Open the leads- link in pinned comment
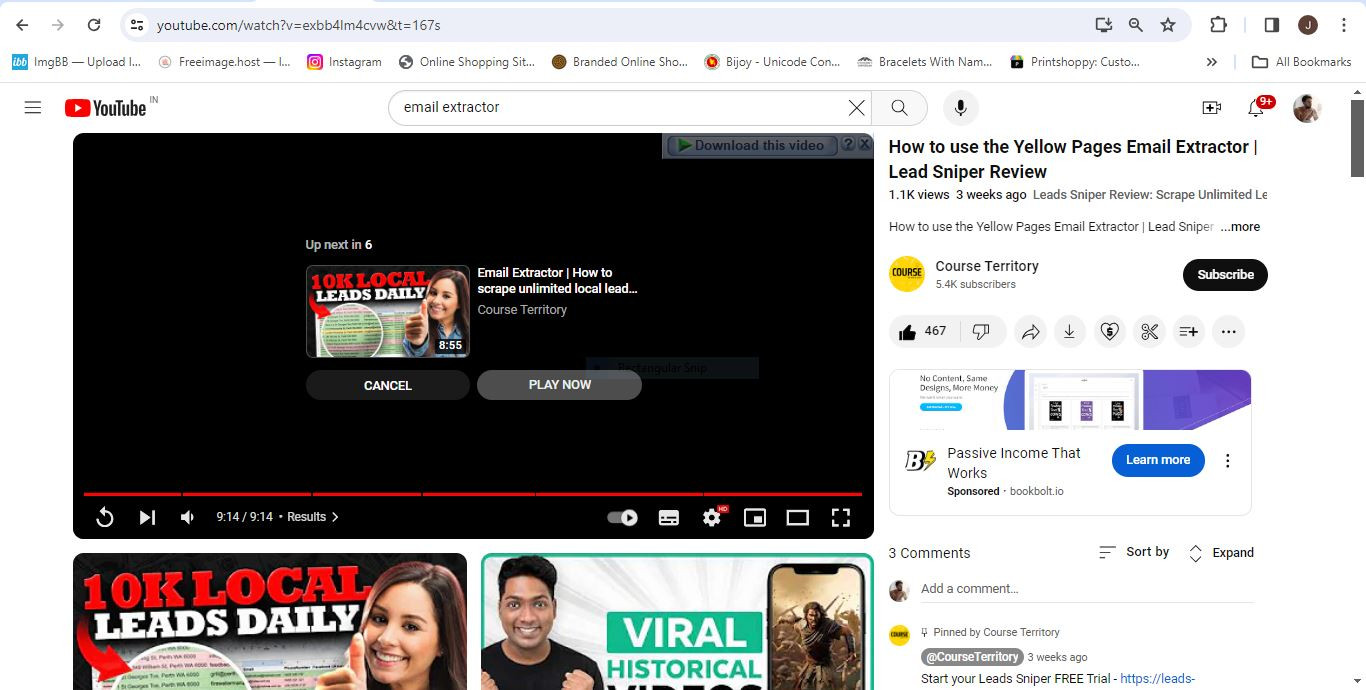The image size is (1366, 690). pos(1158,679)
